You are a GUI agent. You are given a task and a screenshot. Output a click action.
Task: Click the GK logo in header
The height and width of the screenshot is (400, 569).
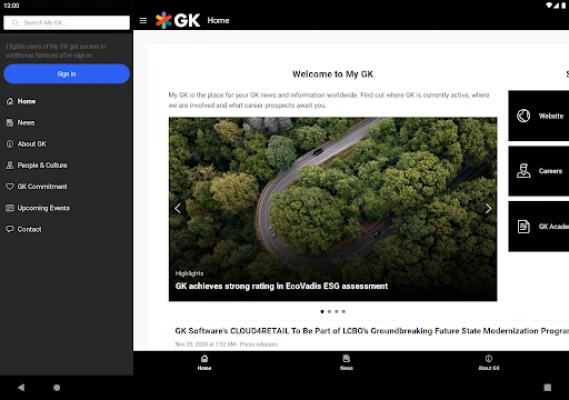tap(177, 20)
